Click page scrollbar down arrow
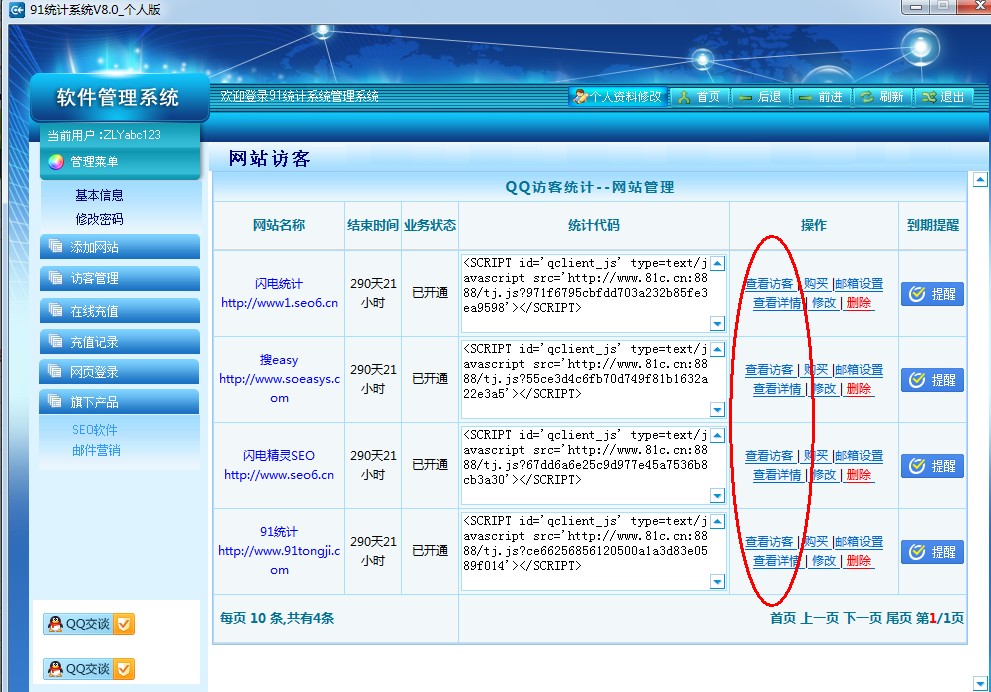Viewport: 991px width, 692px height. (980, 683)
